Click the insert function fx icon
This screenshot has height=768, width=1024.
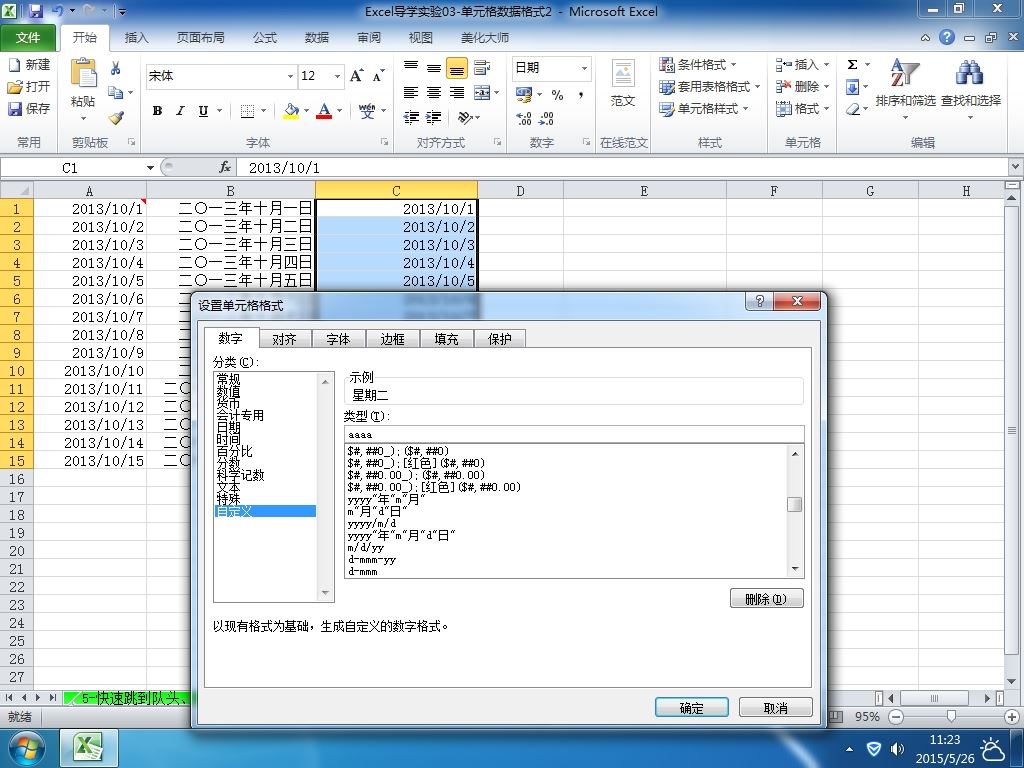[225, 168]
